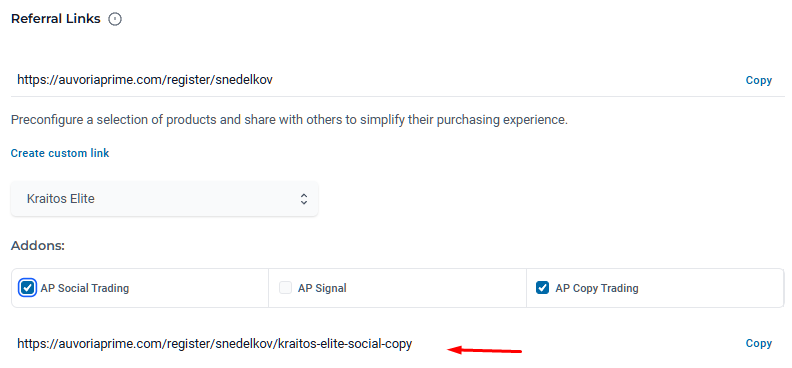Image resolution: width=792 pixels, height=368 pixels.
Task: Click the info icon beside Referral Links
Action: pyautogui.click(x=115, y=19)
